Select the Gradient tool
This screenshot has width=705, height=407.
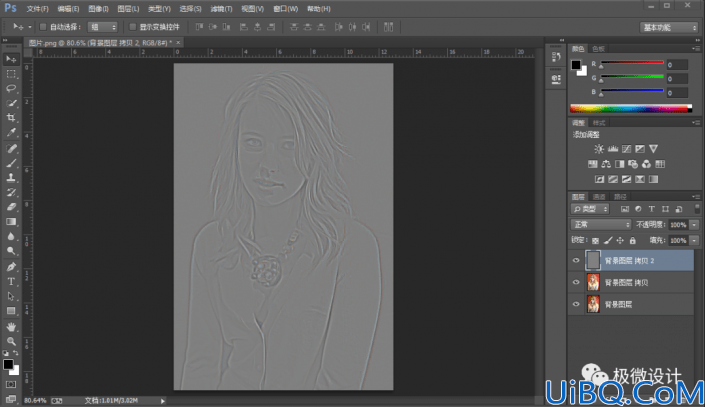click(11, 222)
